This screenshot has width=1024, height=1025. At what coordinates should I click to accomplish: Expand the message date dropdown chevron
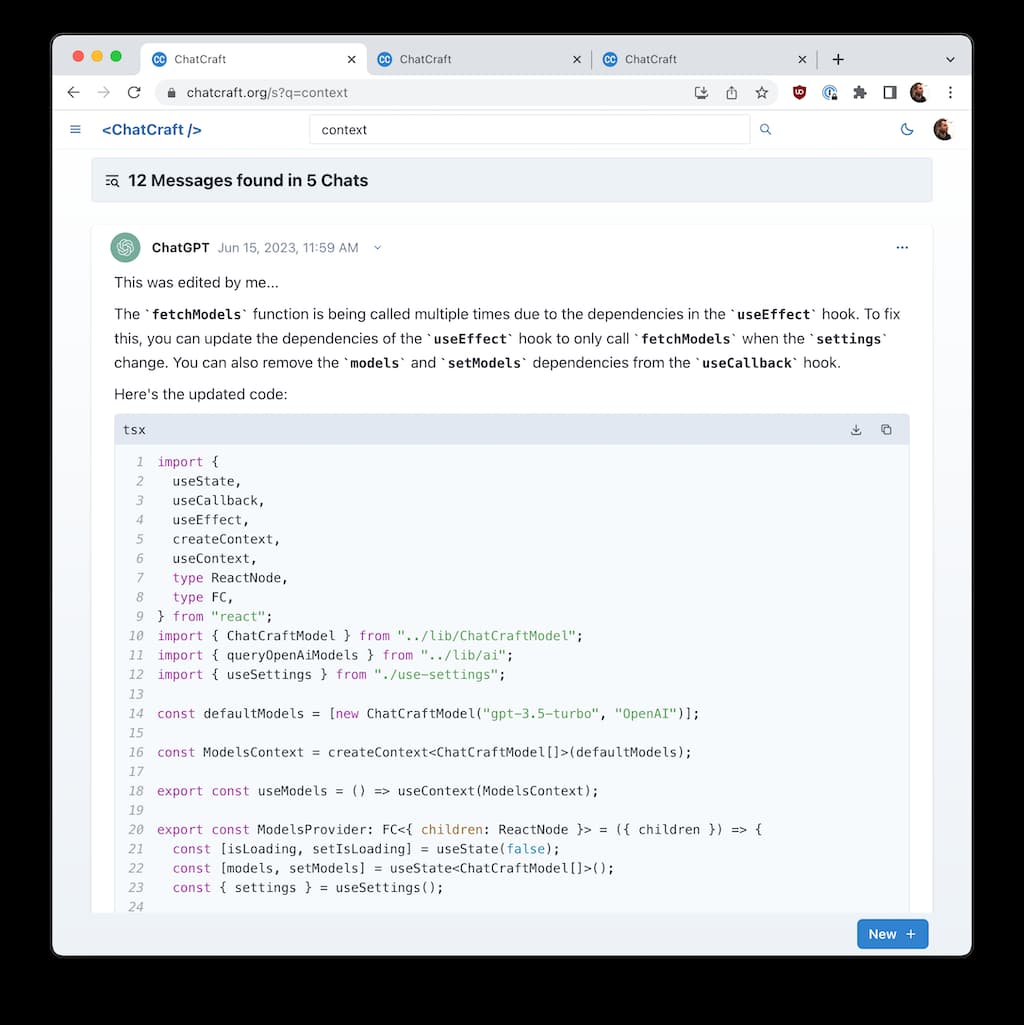(x=377, y=248)
